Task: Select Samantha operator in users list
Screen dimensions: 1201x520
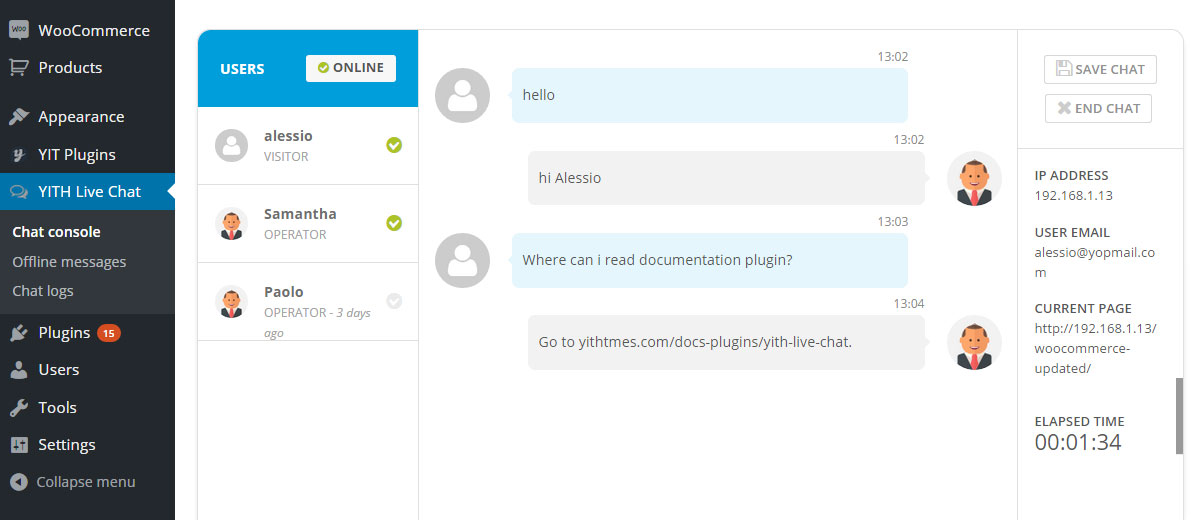Action: coord(300,223)
